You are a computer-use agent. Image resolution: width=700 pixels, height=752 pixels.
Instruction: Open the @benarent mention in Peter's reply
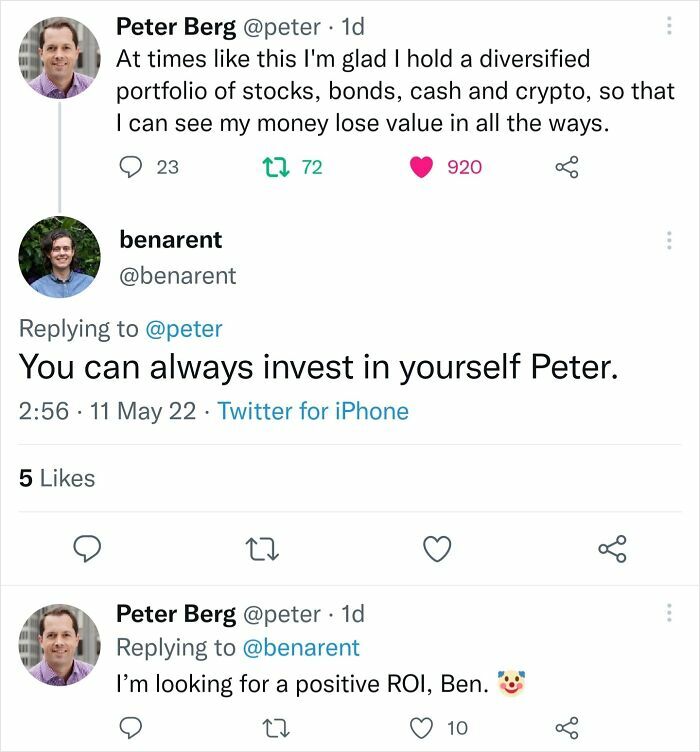click(x=301, y=648)
